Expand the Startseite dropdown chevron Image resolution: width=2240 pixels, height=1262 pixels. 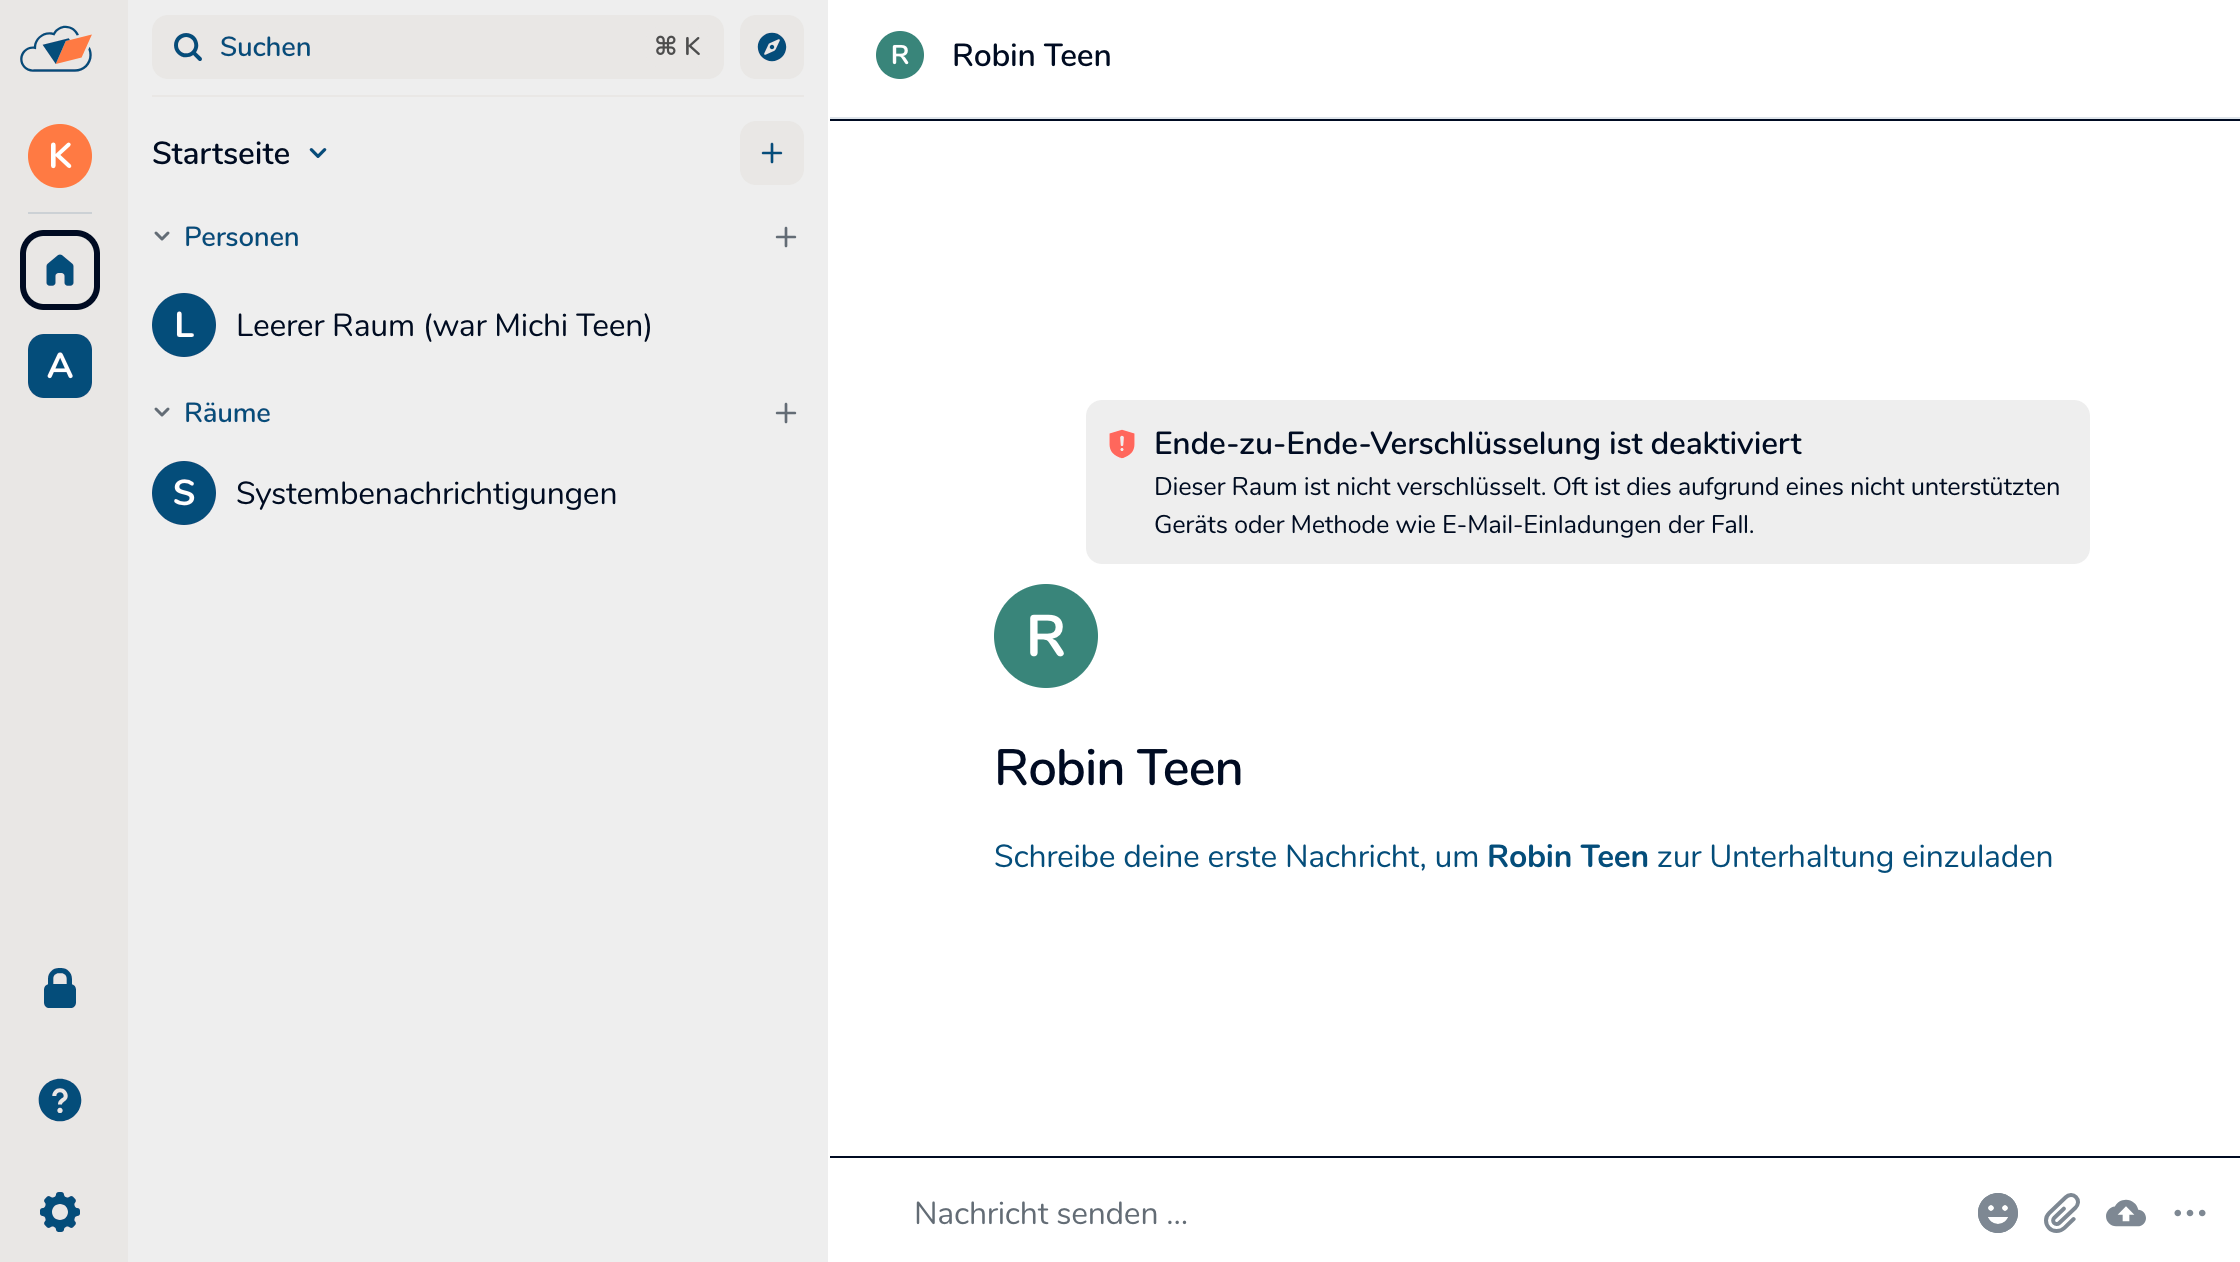tap(318, 153)
